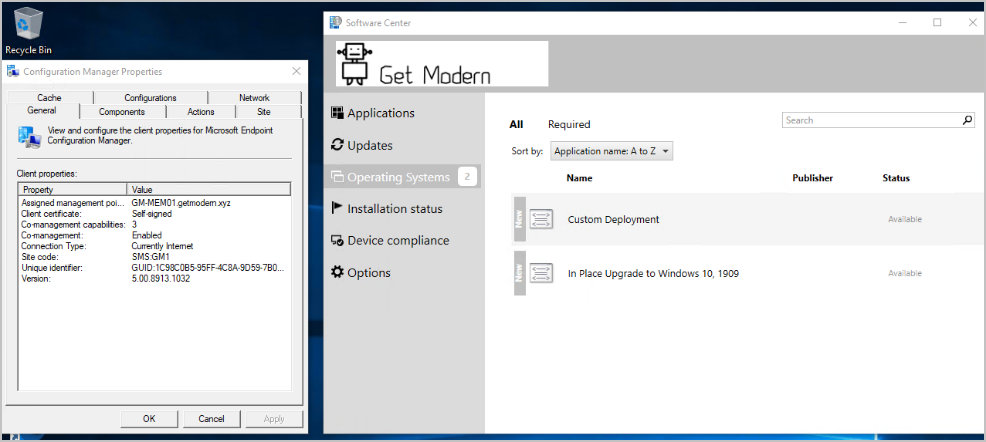986x442 pixels.
Task: Open Installation status section
Action: (395, 209)
